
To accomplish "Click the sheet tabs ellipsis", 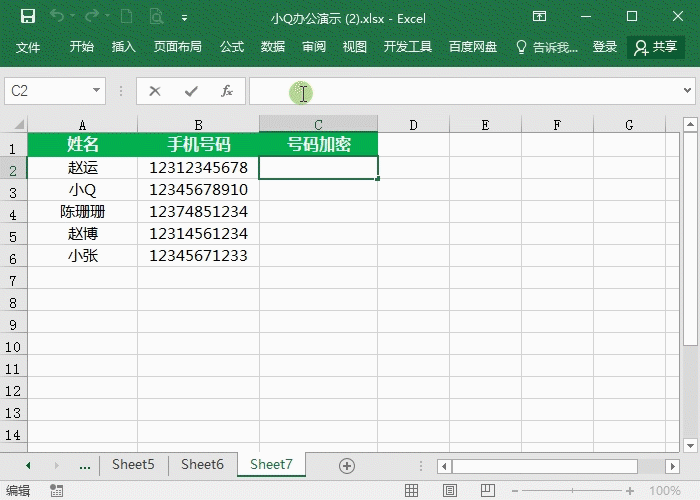I will click(84, 467).
